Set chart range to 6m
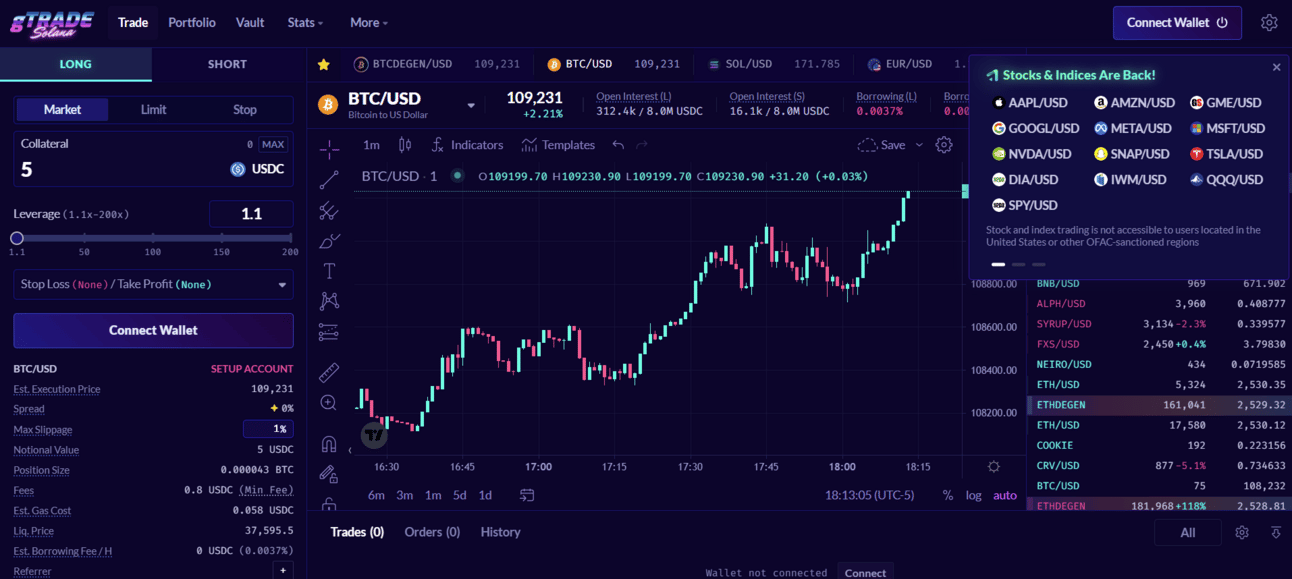 376,495
